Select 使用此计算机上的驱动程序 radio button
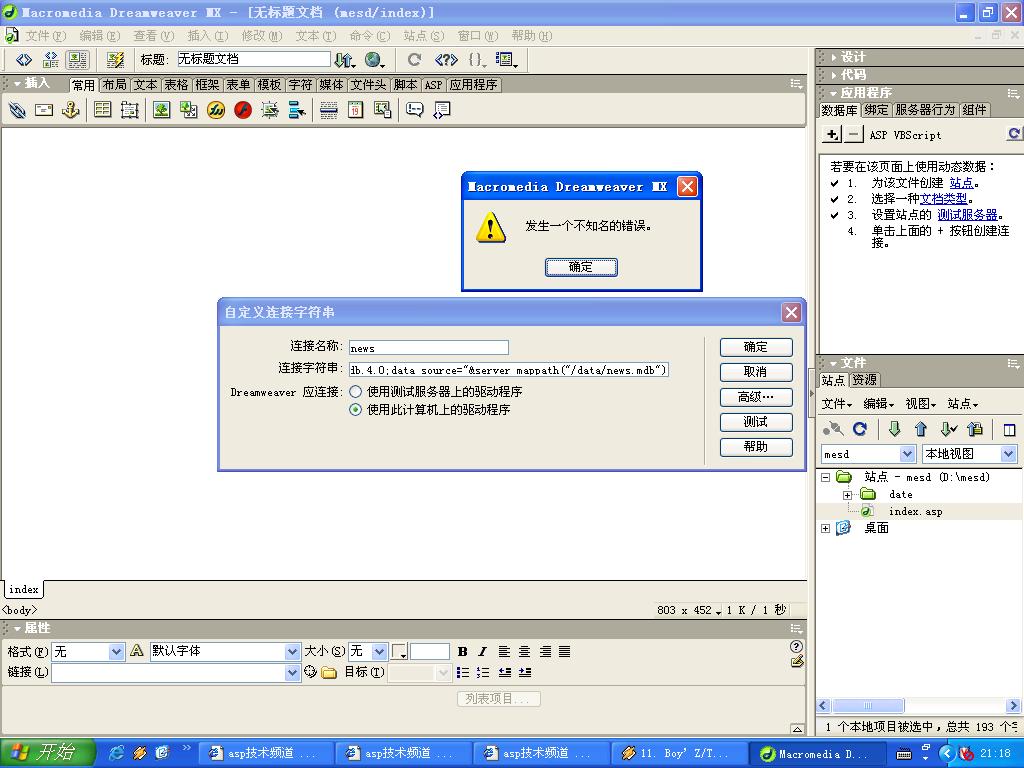Viewport: 1024px width, 768px height. (x=355, y=410)
